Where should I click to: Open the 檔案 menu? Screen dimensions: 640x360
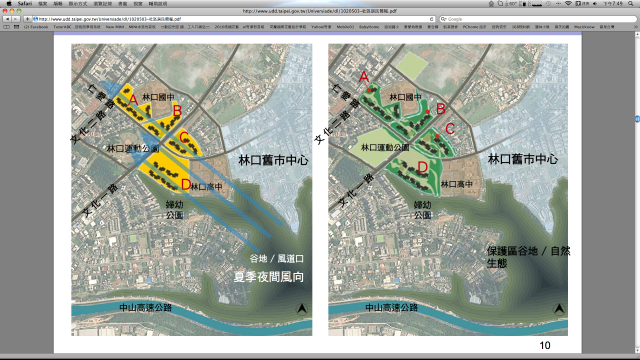42,3
